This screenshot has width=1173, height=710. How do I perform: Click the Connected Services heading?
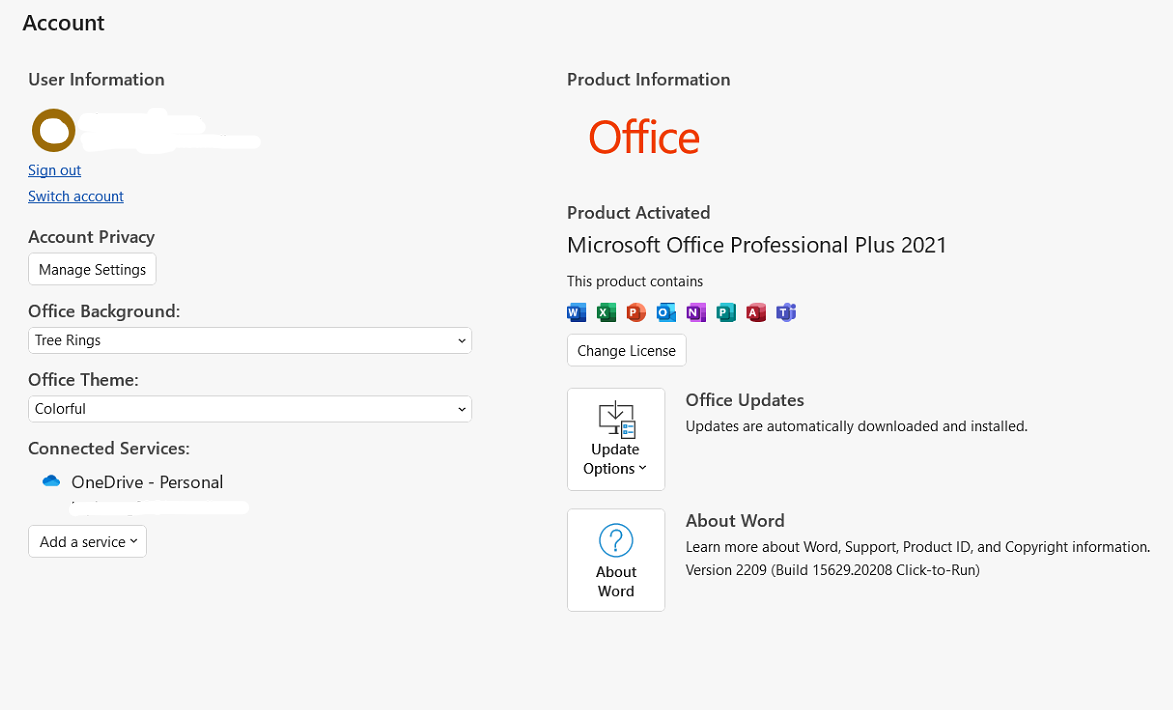pos(109,448)
